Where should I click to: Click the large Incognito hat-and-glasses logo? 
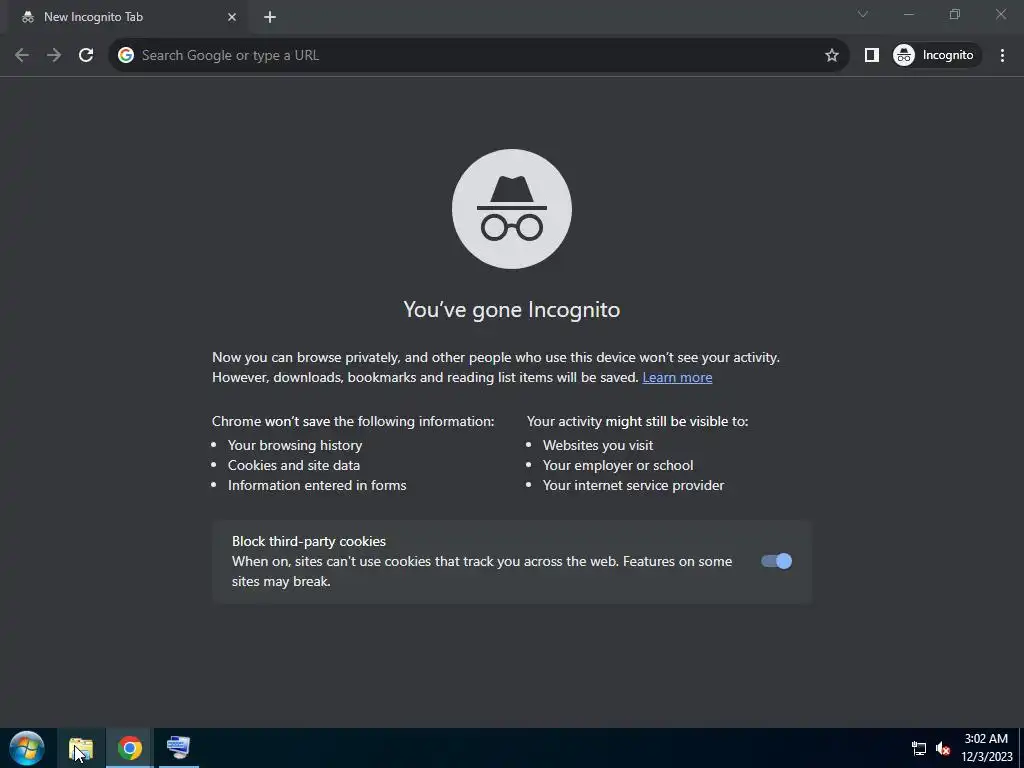(x=512, y=209)
